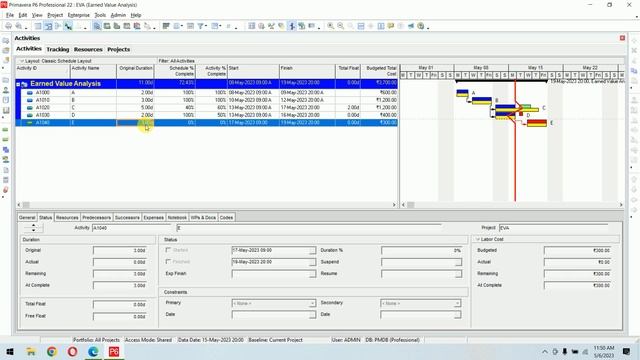Click the highlighted Gantt chart layout icon

tap(48, 26)
